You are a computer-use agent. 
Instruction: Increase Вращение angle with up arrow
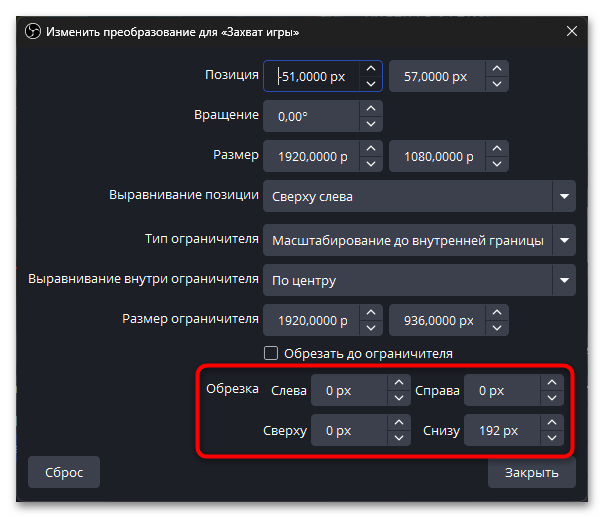(x=371, y=109)
